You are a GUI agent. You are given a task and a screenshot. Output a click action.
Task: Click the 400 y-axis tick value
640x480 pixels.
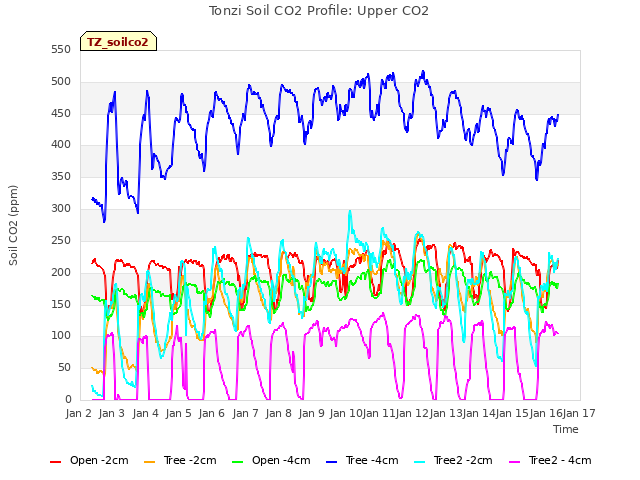pyautogui.click(x=61, y=144)
